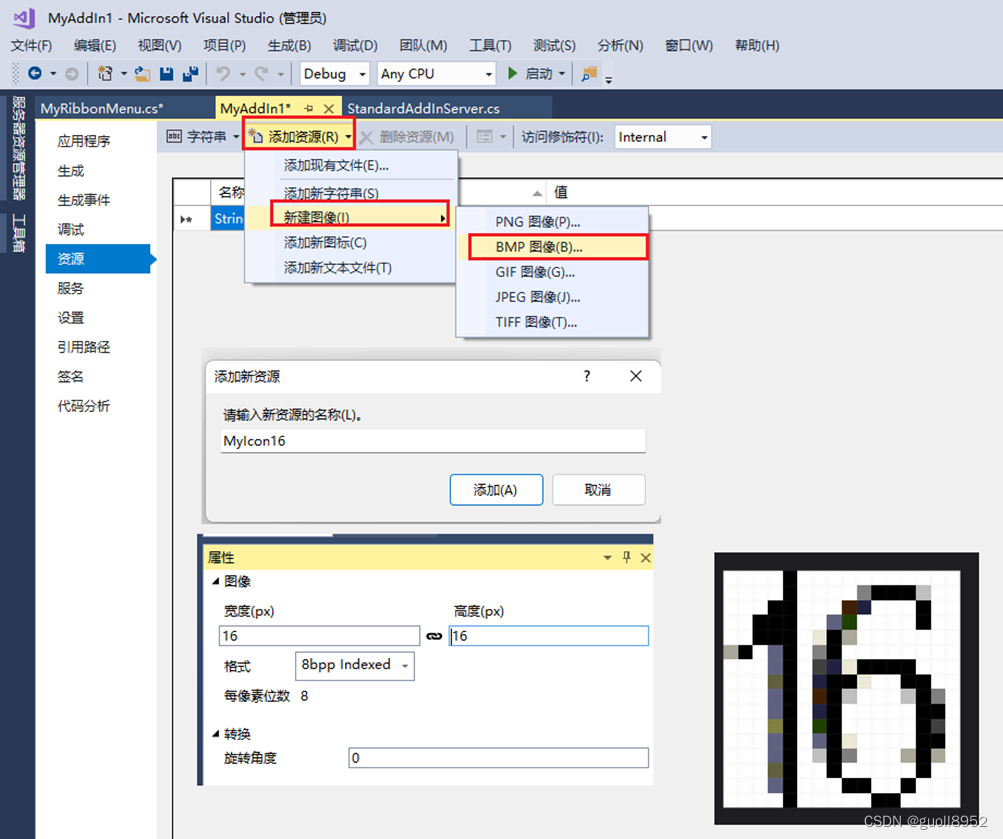The height and width of the screenshot is (839, 1003).
Task: Click the Save All toolbar icon
Action: [x=190, y=73]
